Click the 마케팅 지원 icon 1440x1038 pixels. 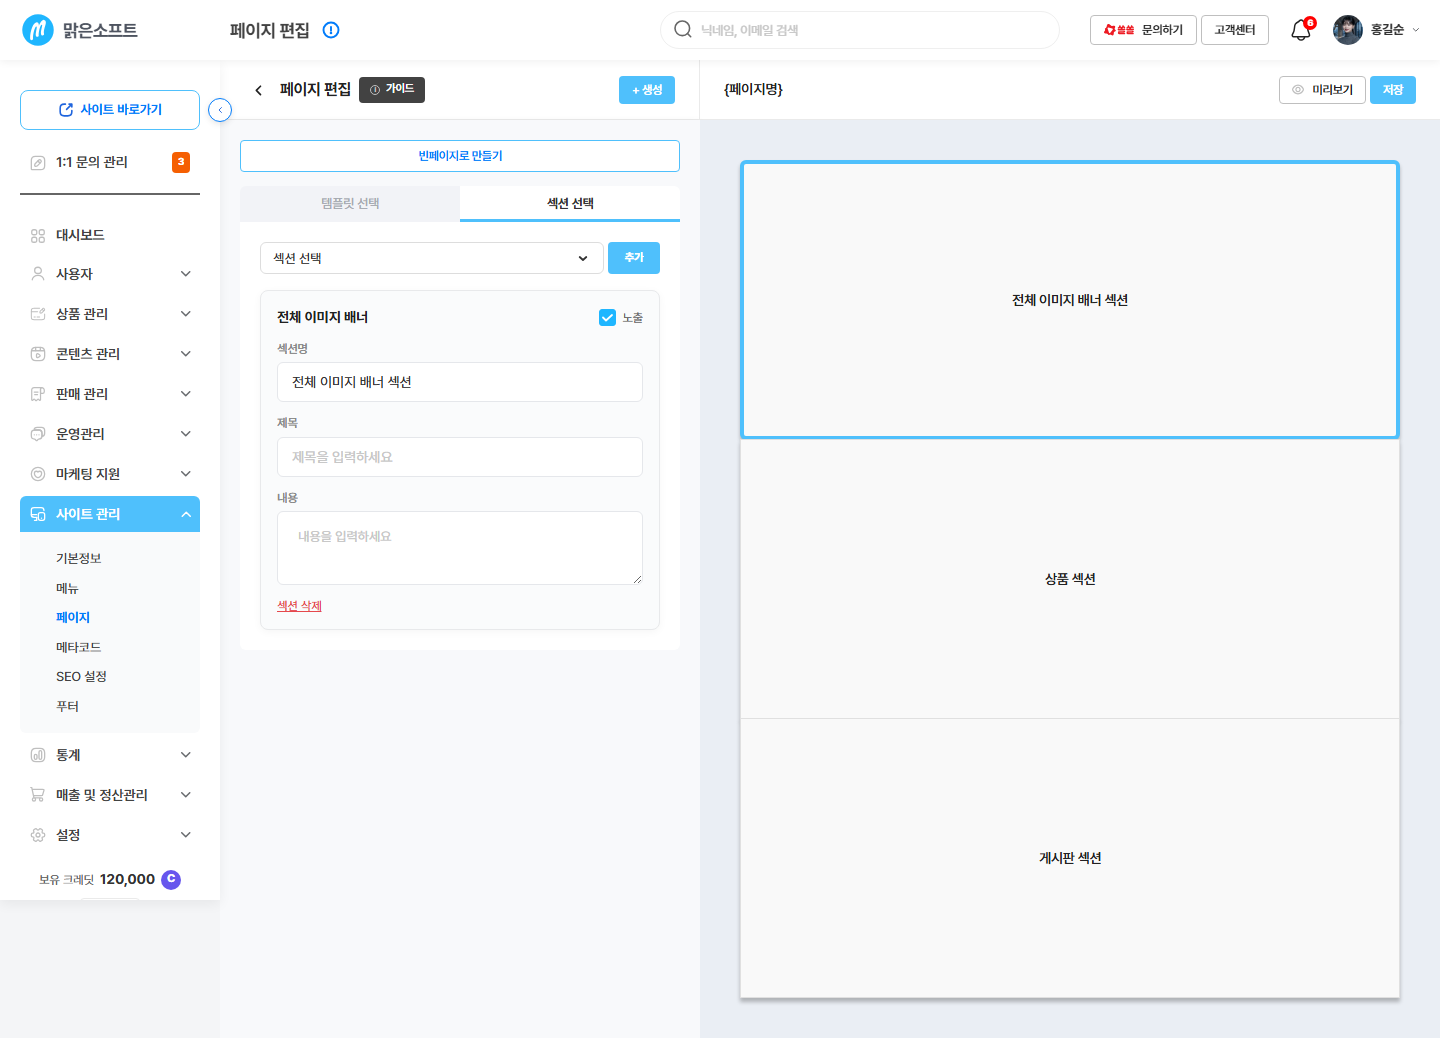tap(38, 474)
